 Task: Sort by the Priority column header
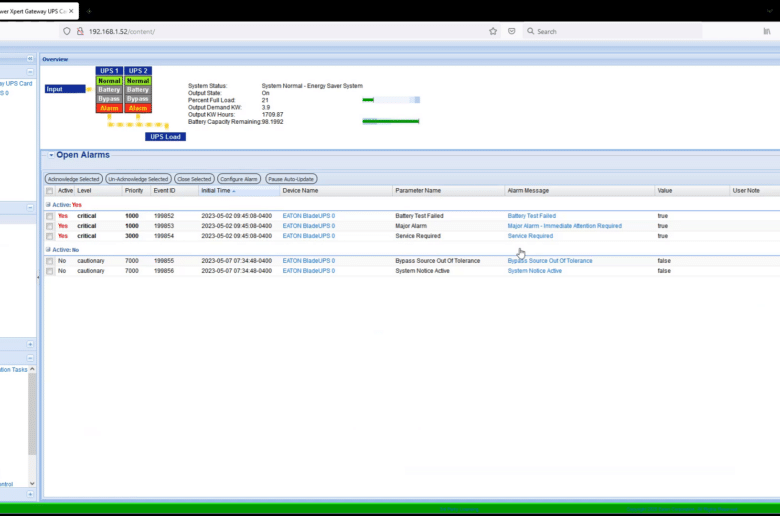tap(136, 191)
